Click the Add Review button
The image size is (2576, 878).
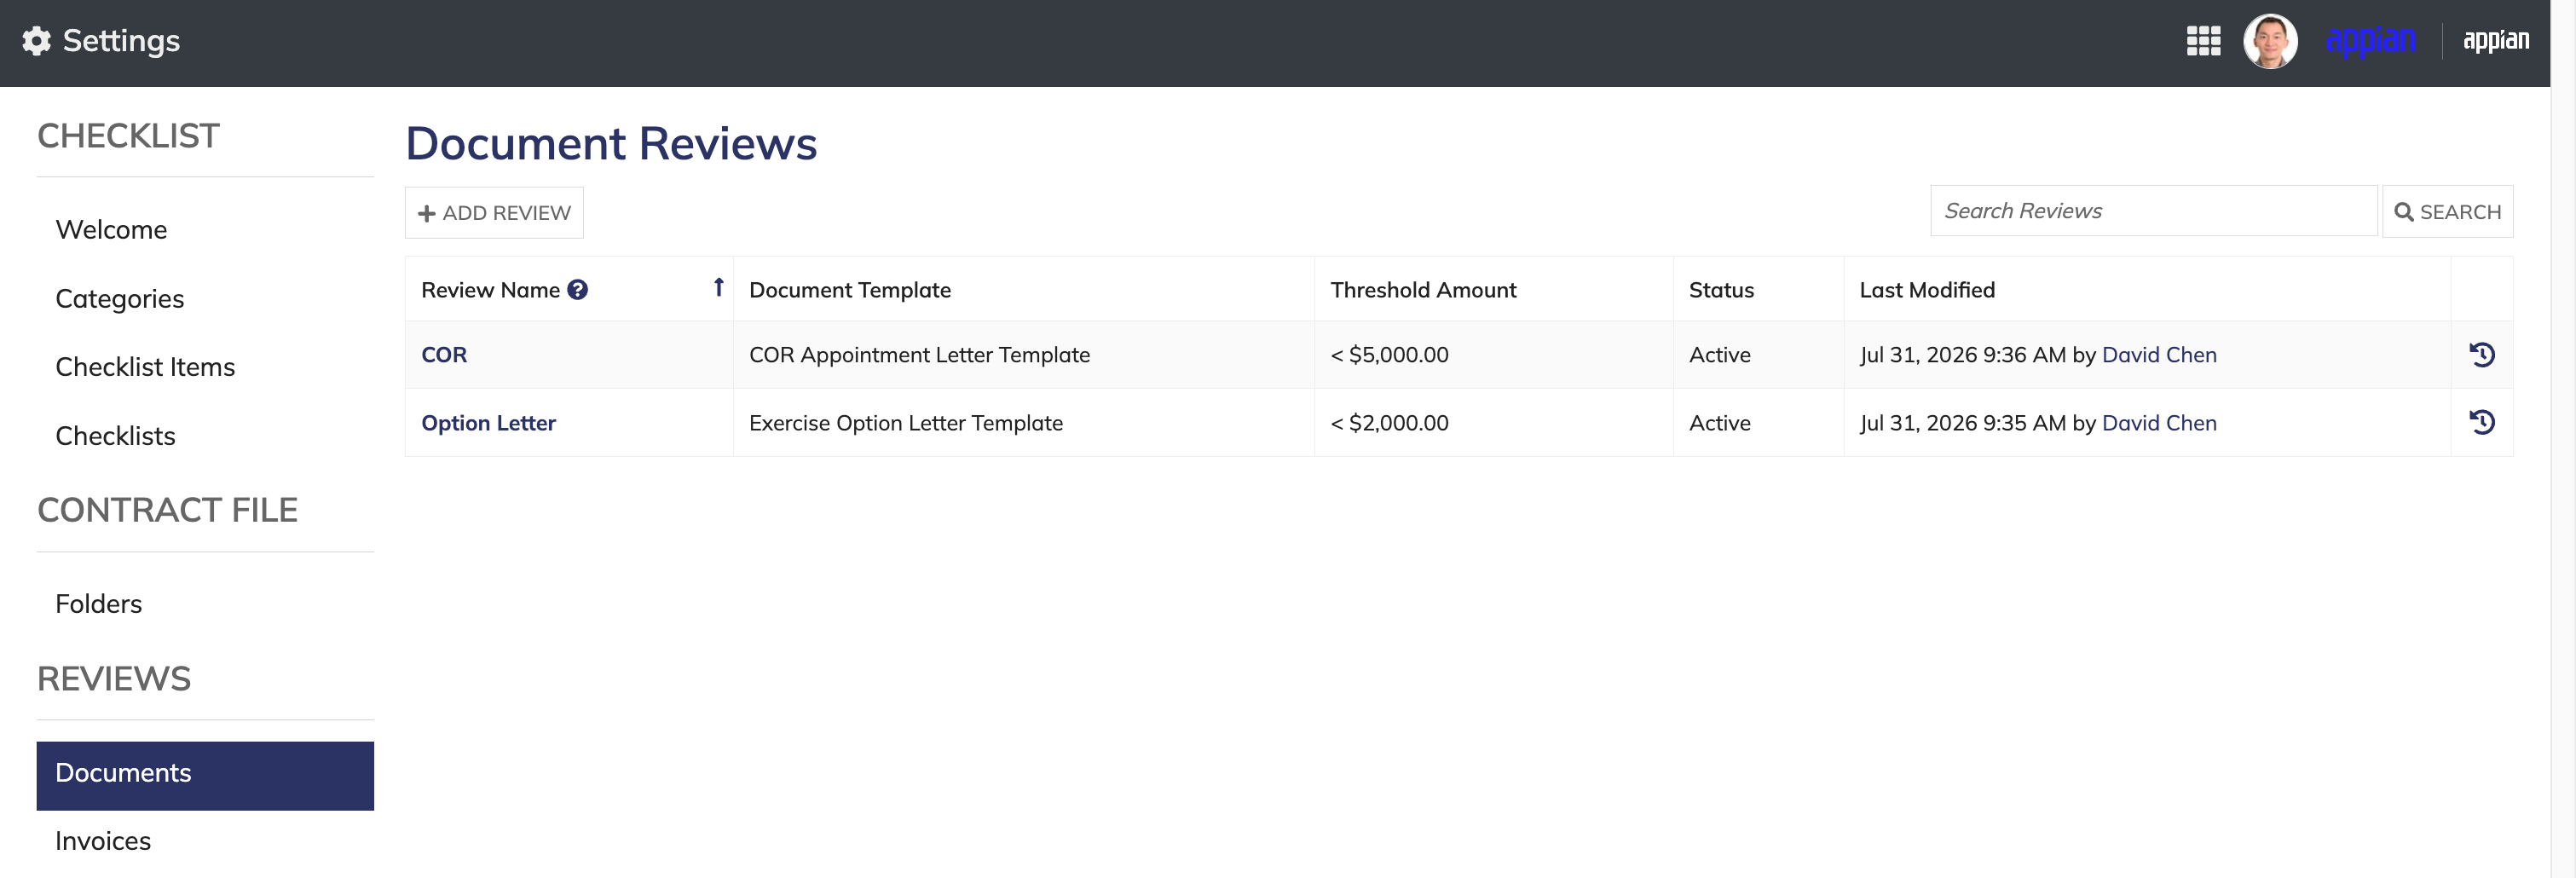click(494, 213)
